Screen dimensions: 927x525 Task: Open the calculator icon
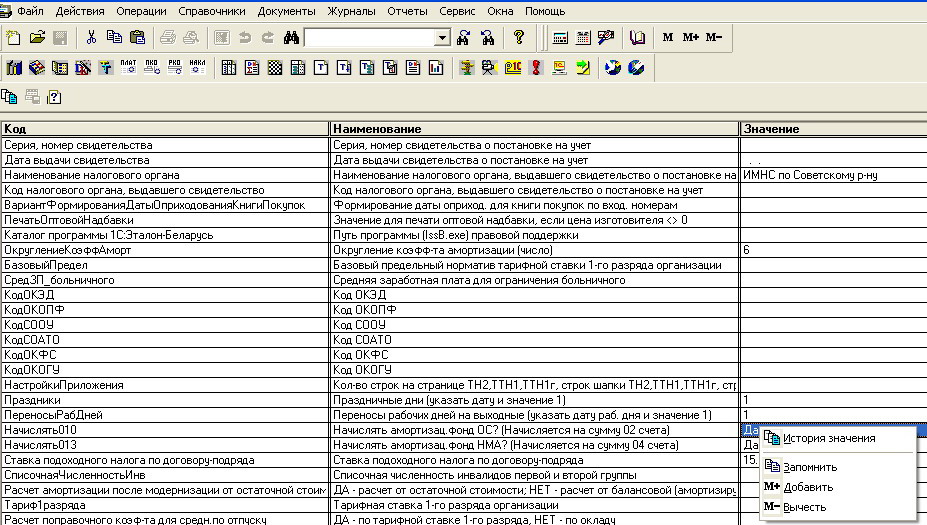[560, 38]
